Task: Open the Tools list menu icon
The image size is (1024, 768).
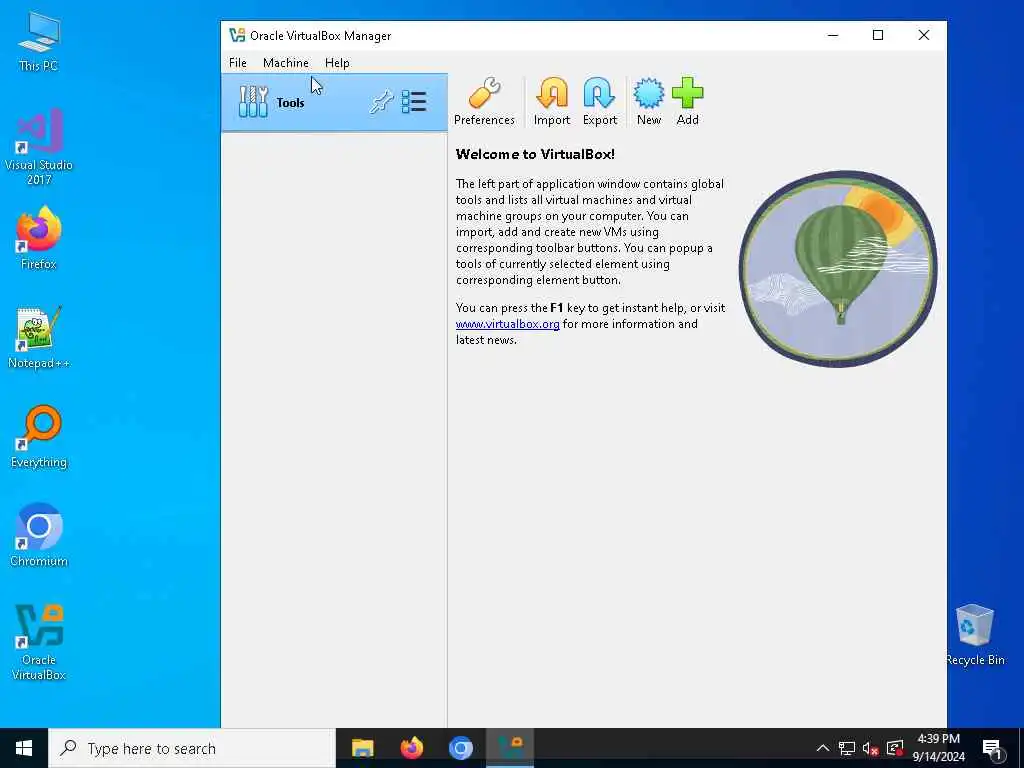Action: point(414,102)
